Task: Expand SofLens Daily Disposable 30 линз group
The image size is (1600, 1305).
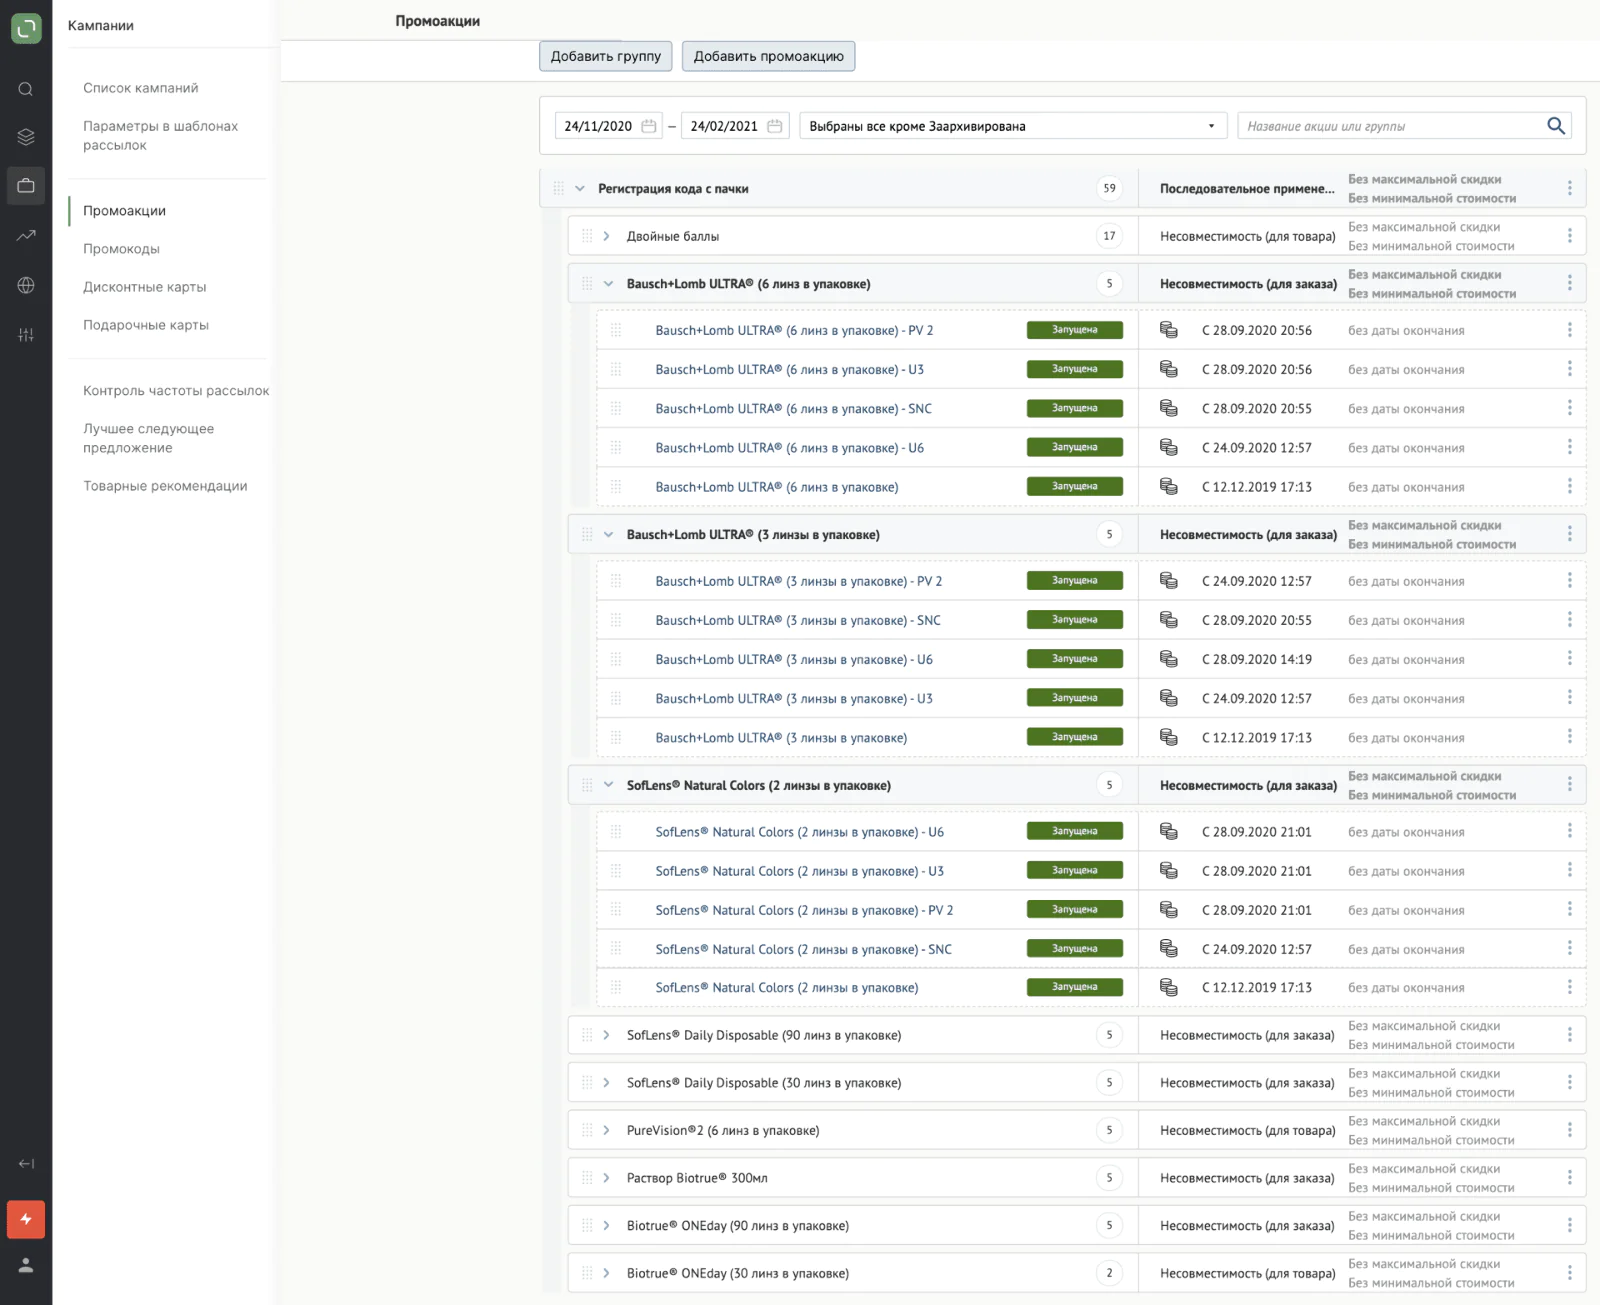Action: (607, 1083)
